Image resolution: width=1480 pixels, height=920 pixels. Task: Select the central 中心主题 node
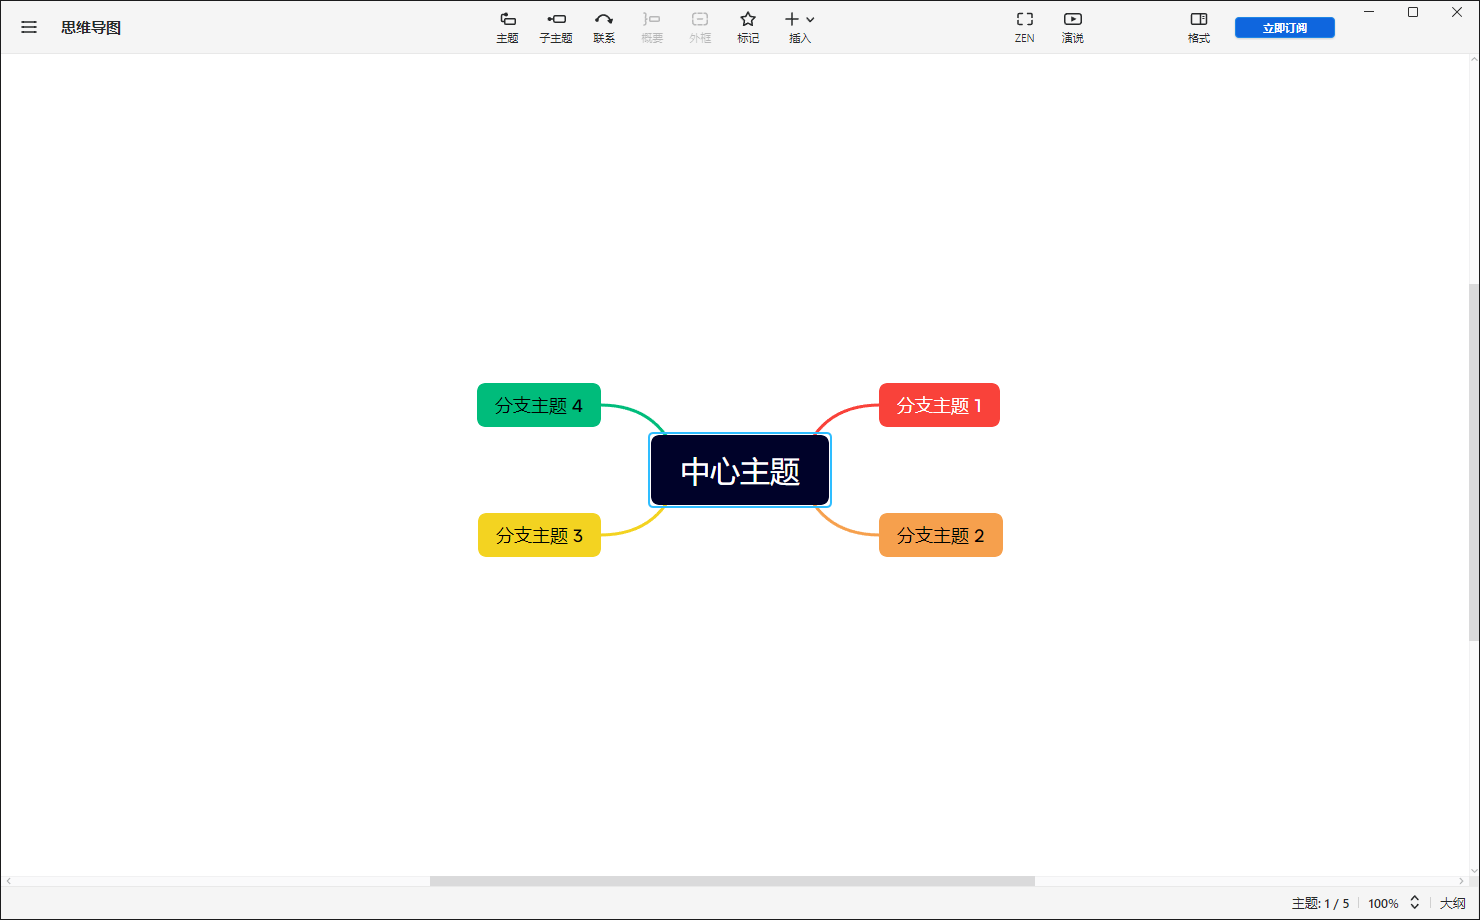click(x=739, y=469)
